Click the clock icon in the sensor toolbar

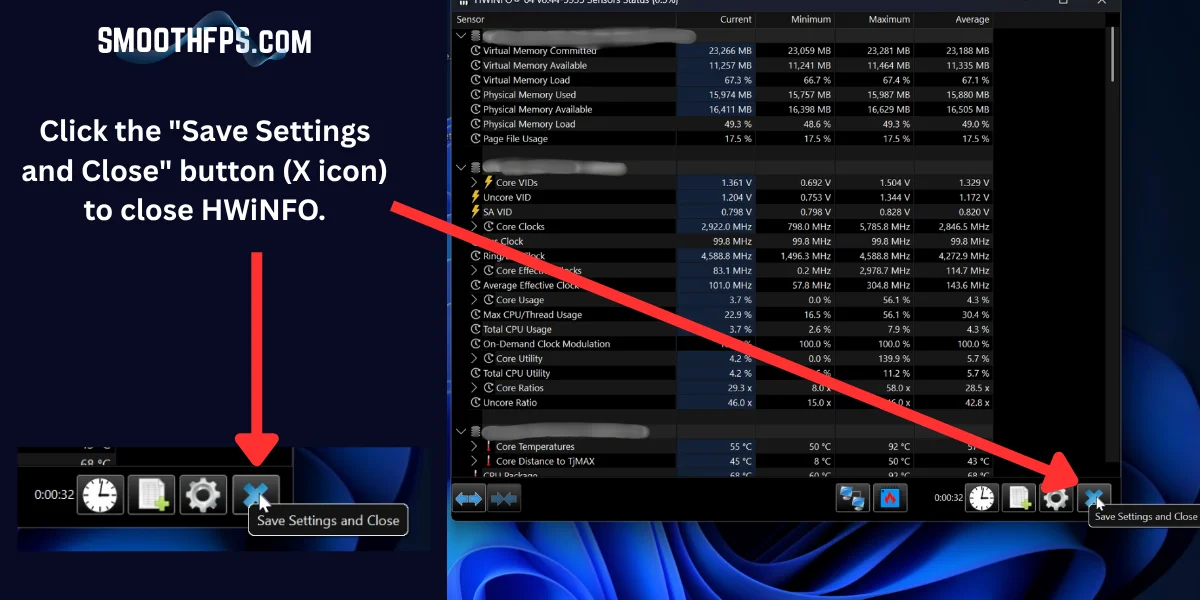click(x=981, y=497)
